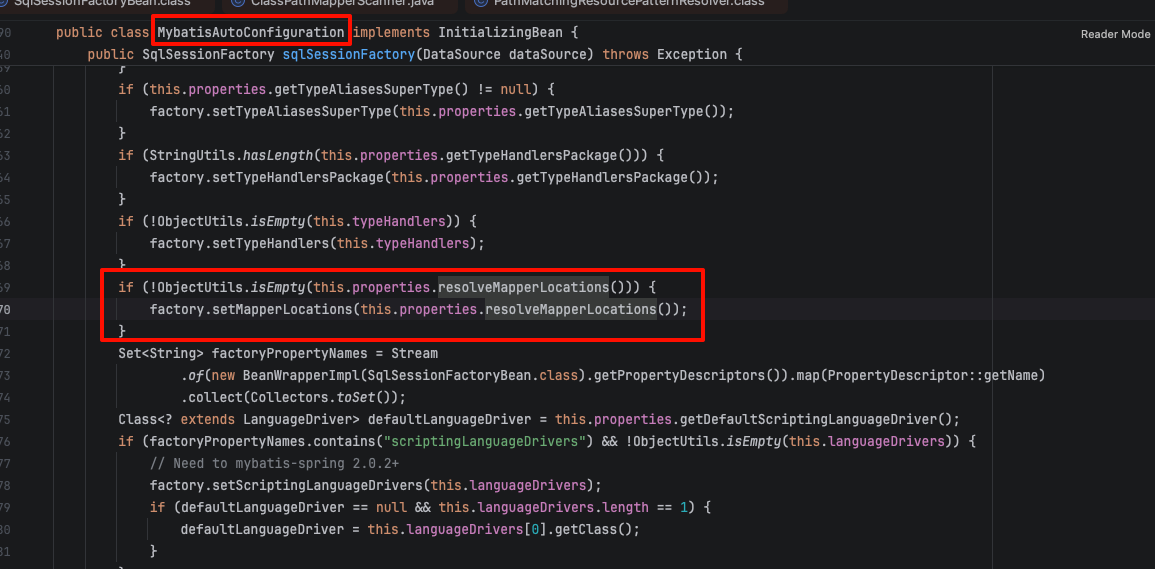Toggle Reader Mode in the editor

click(1115, 35)
